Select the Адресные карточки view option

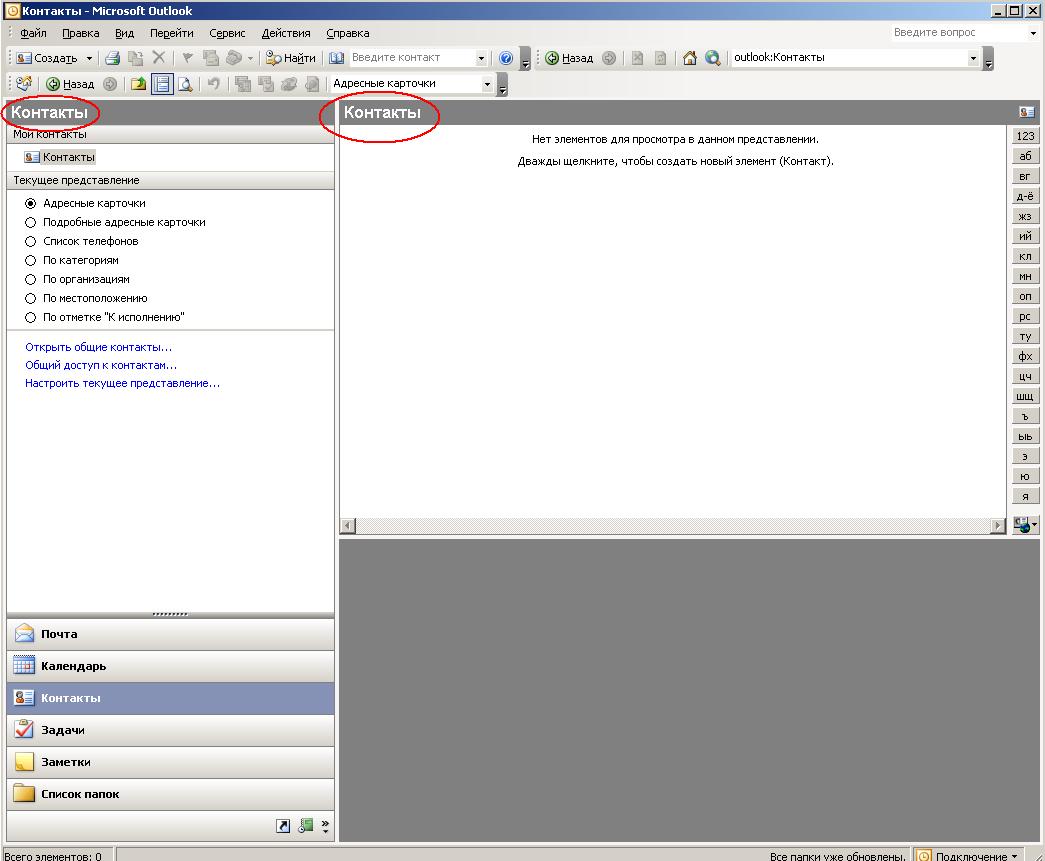(31, 203)
